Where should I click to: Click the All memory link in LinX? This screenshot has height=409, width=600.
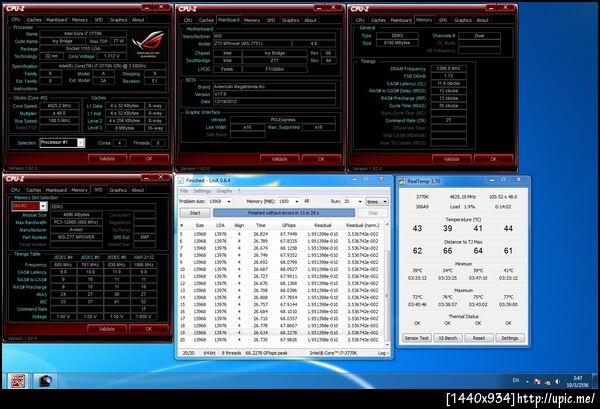point(307,201)
